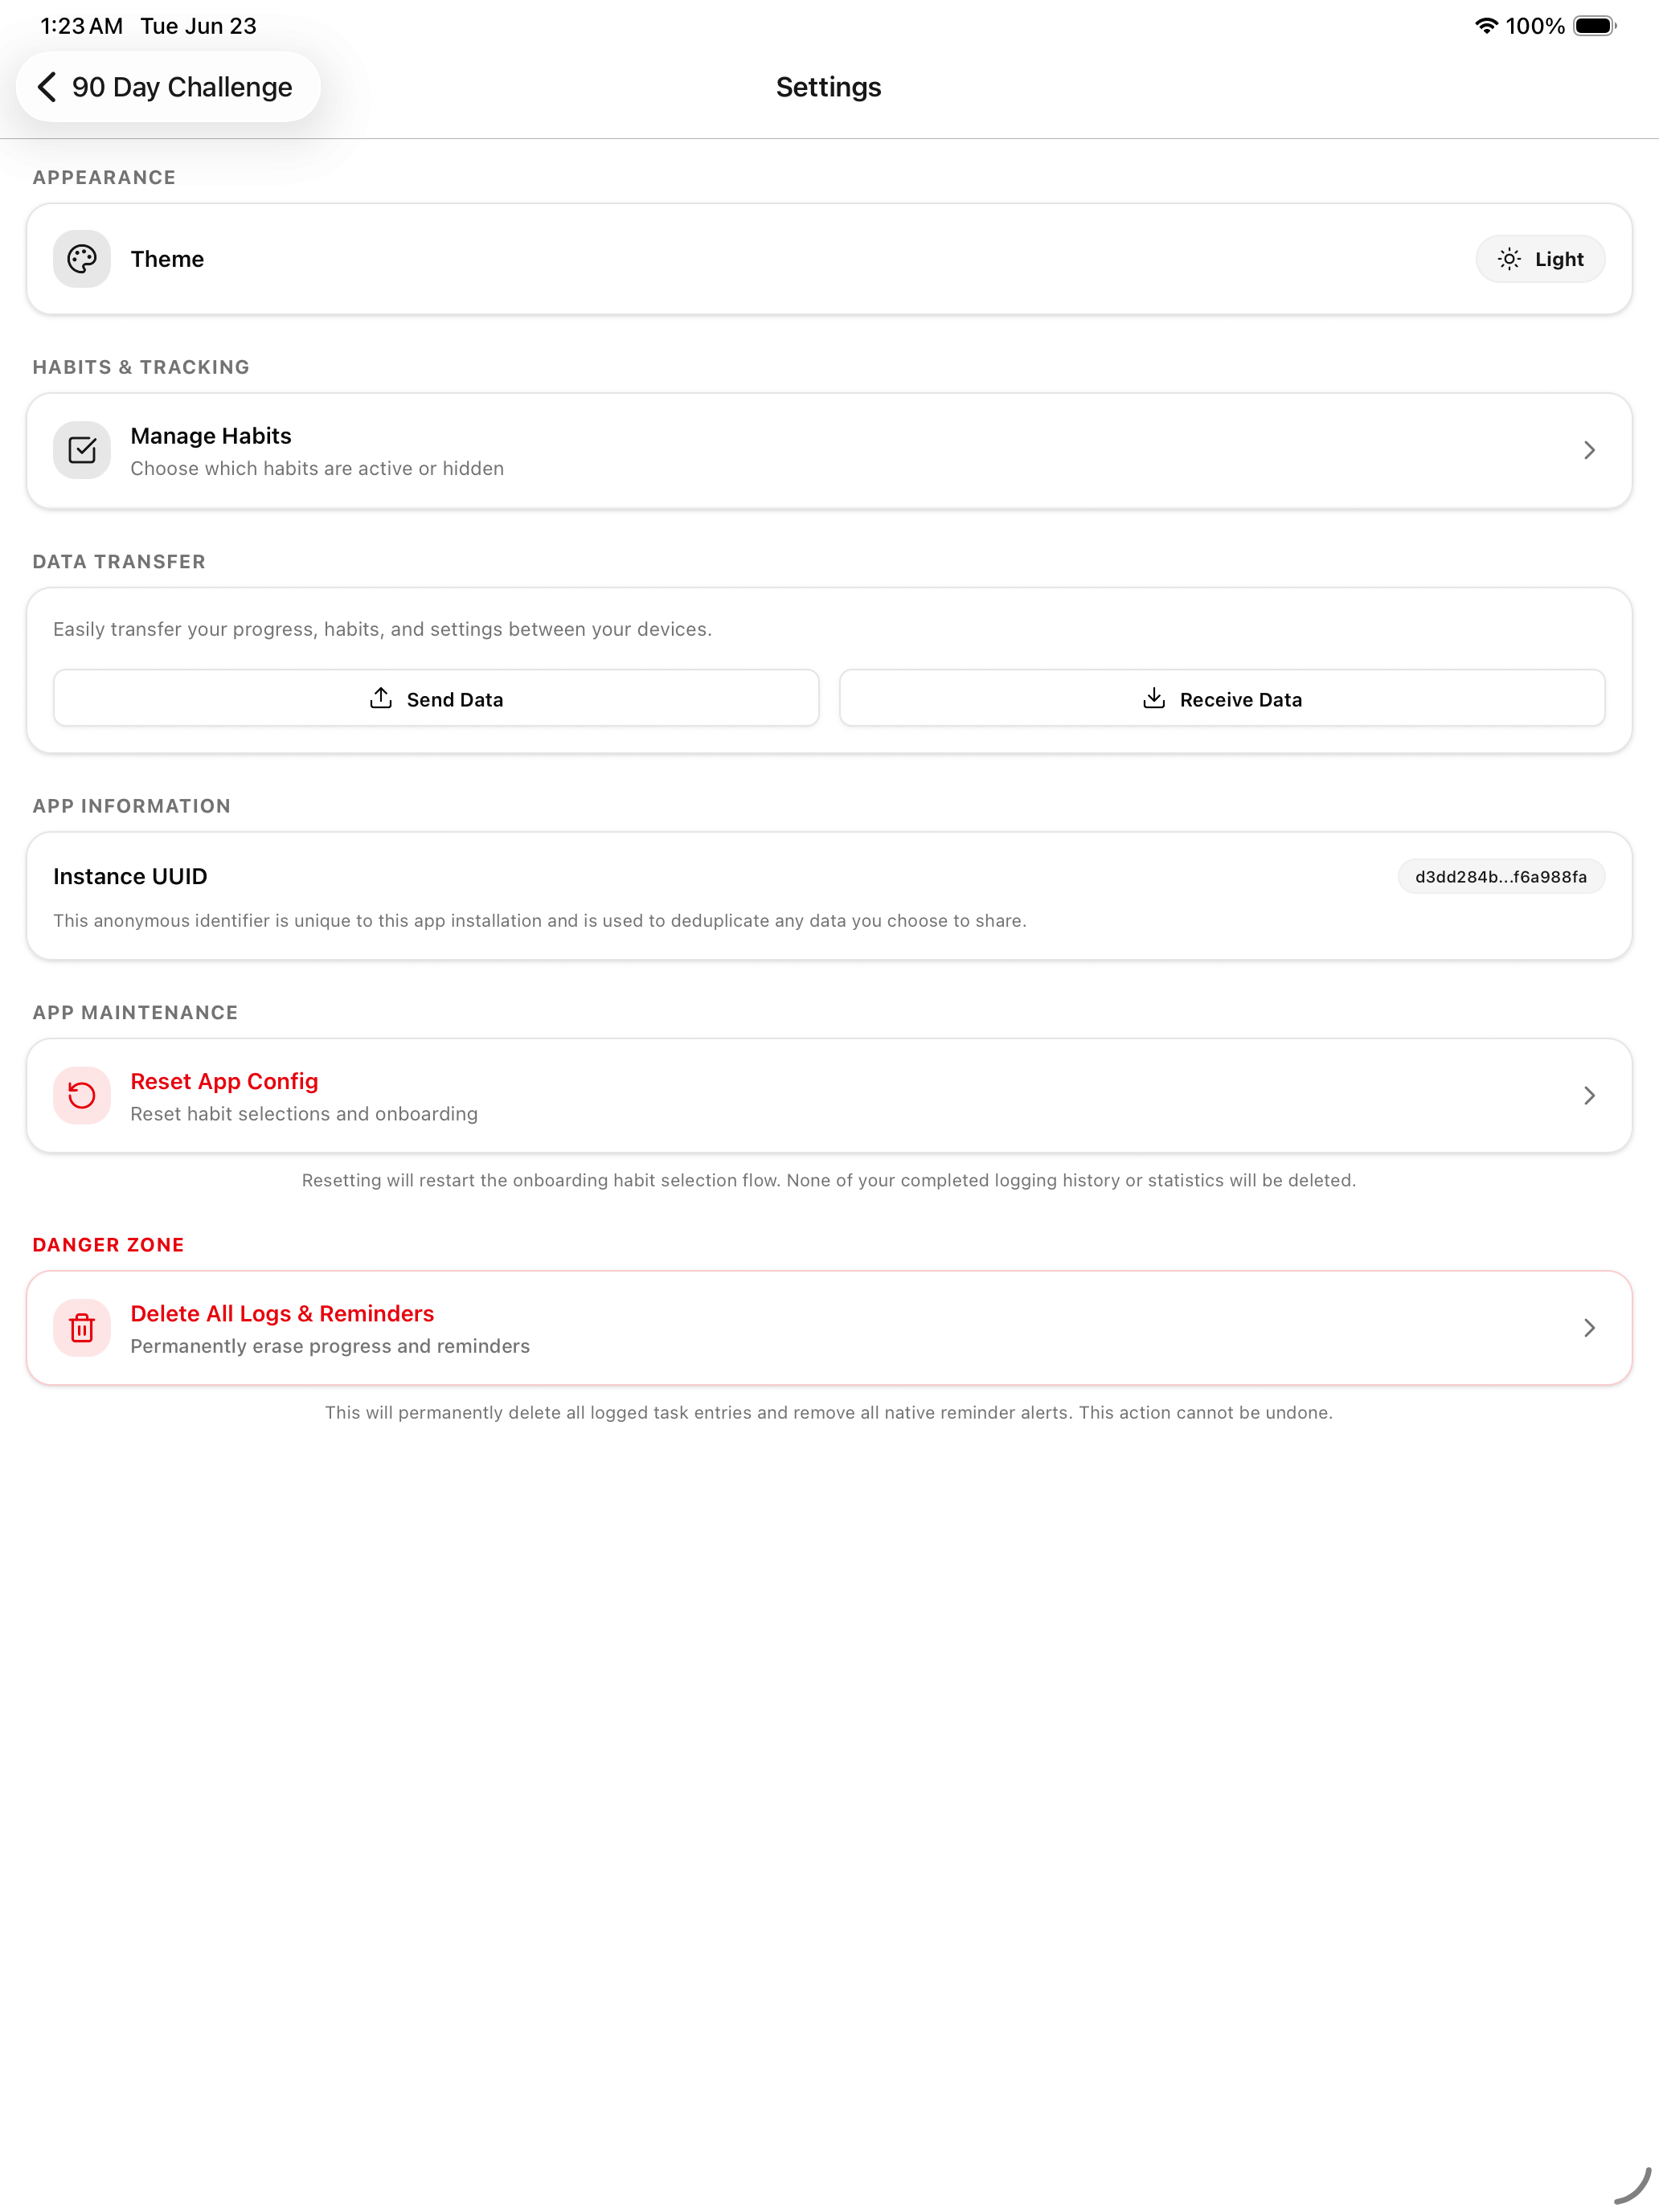Toggle the Light theme selector
Screen dimensions: 1659x2212
click(x=1540, y=259)
